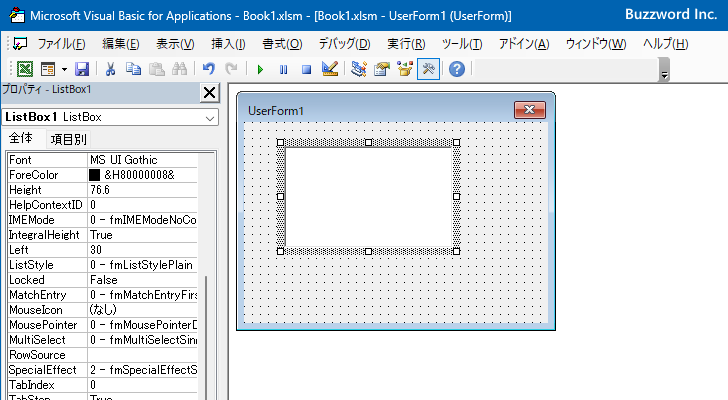This screenshot has width=728, height=400.
Task: Select the SpecialEffect property value
Action: 143,370
